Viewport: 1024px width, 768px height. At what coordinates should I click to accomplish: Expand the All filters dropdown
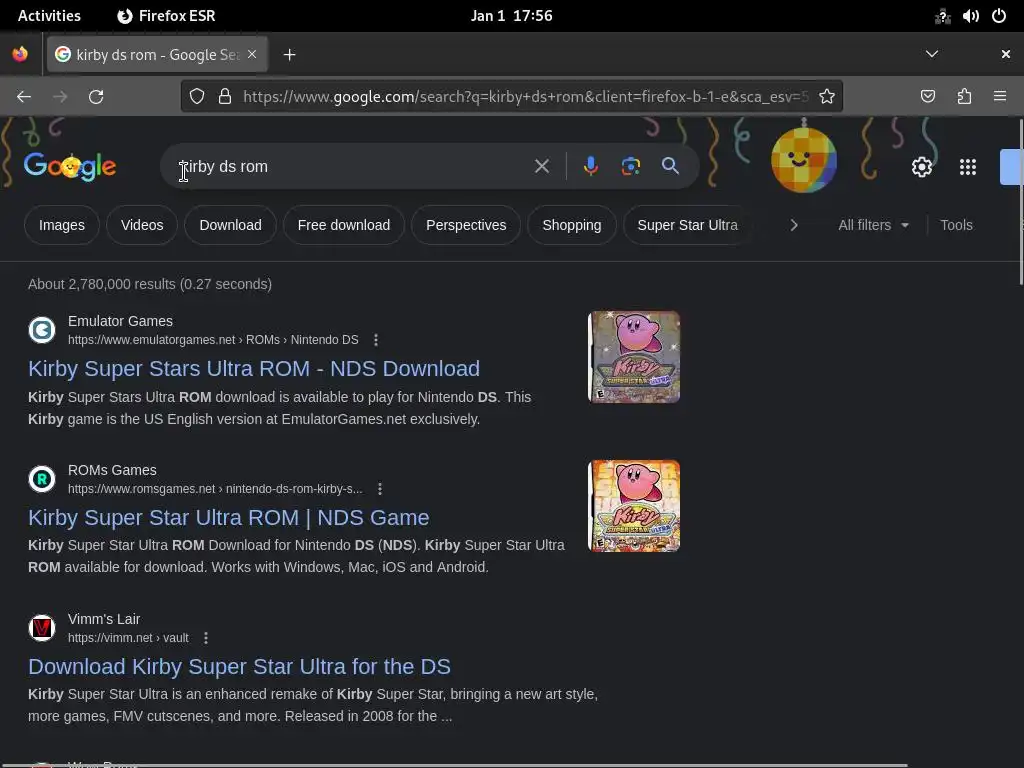click(873, 225)
